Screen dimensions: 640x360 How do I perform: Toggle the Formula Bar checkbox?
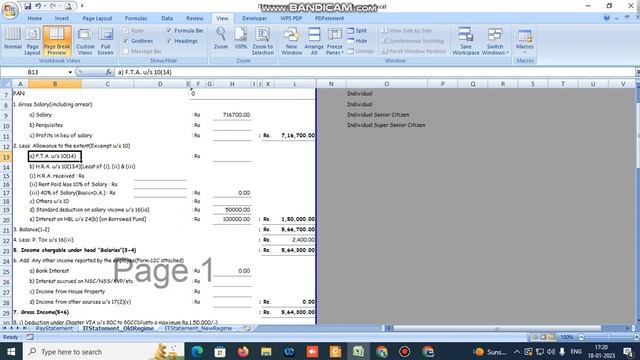pos(169,31)
